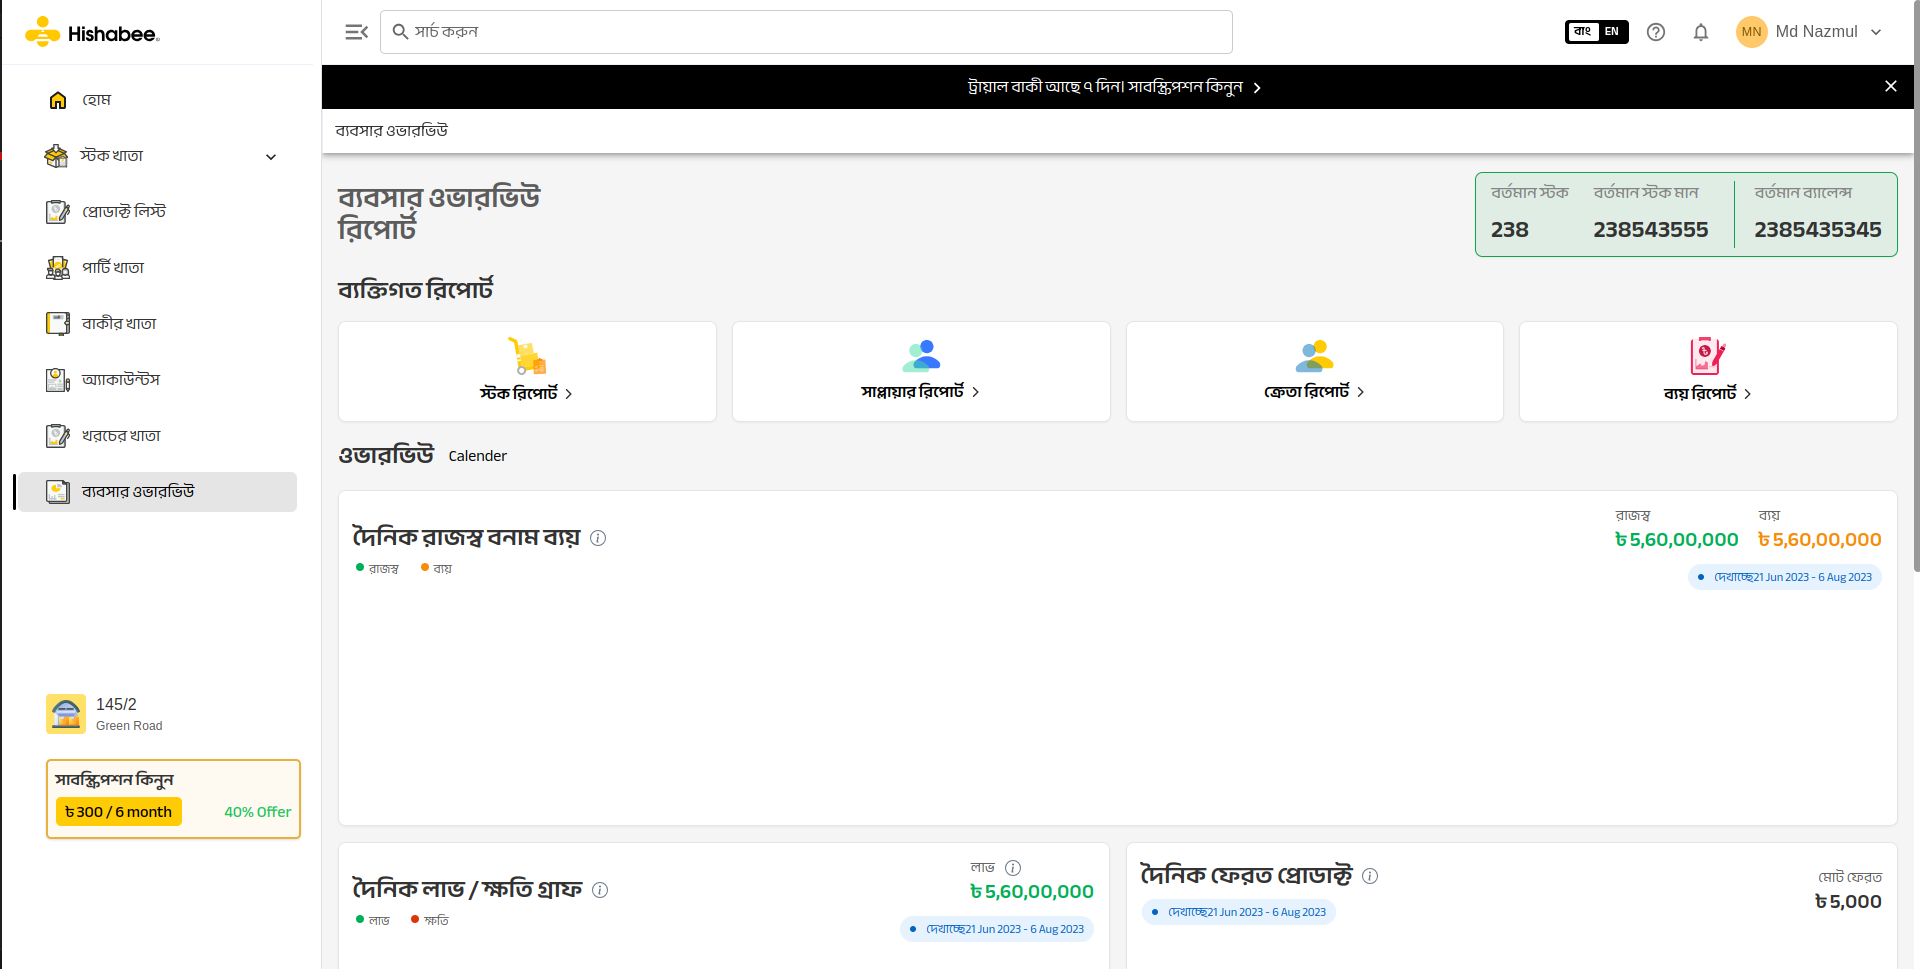Open the Home sidebar item

96,100
